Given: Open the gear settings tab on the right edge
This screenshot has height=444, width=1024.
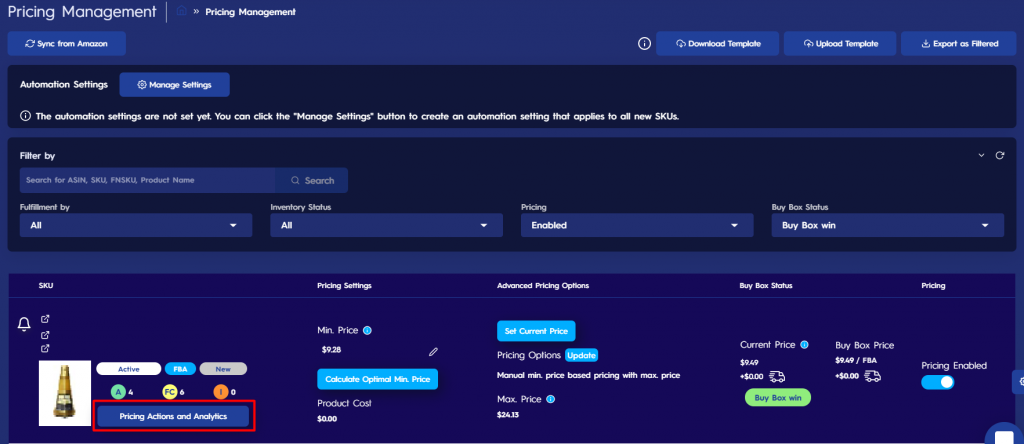Looking at the screenshot, I should point(1018,382).
